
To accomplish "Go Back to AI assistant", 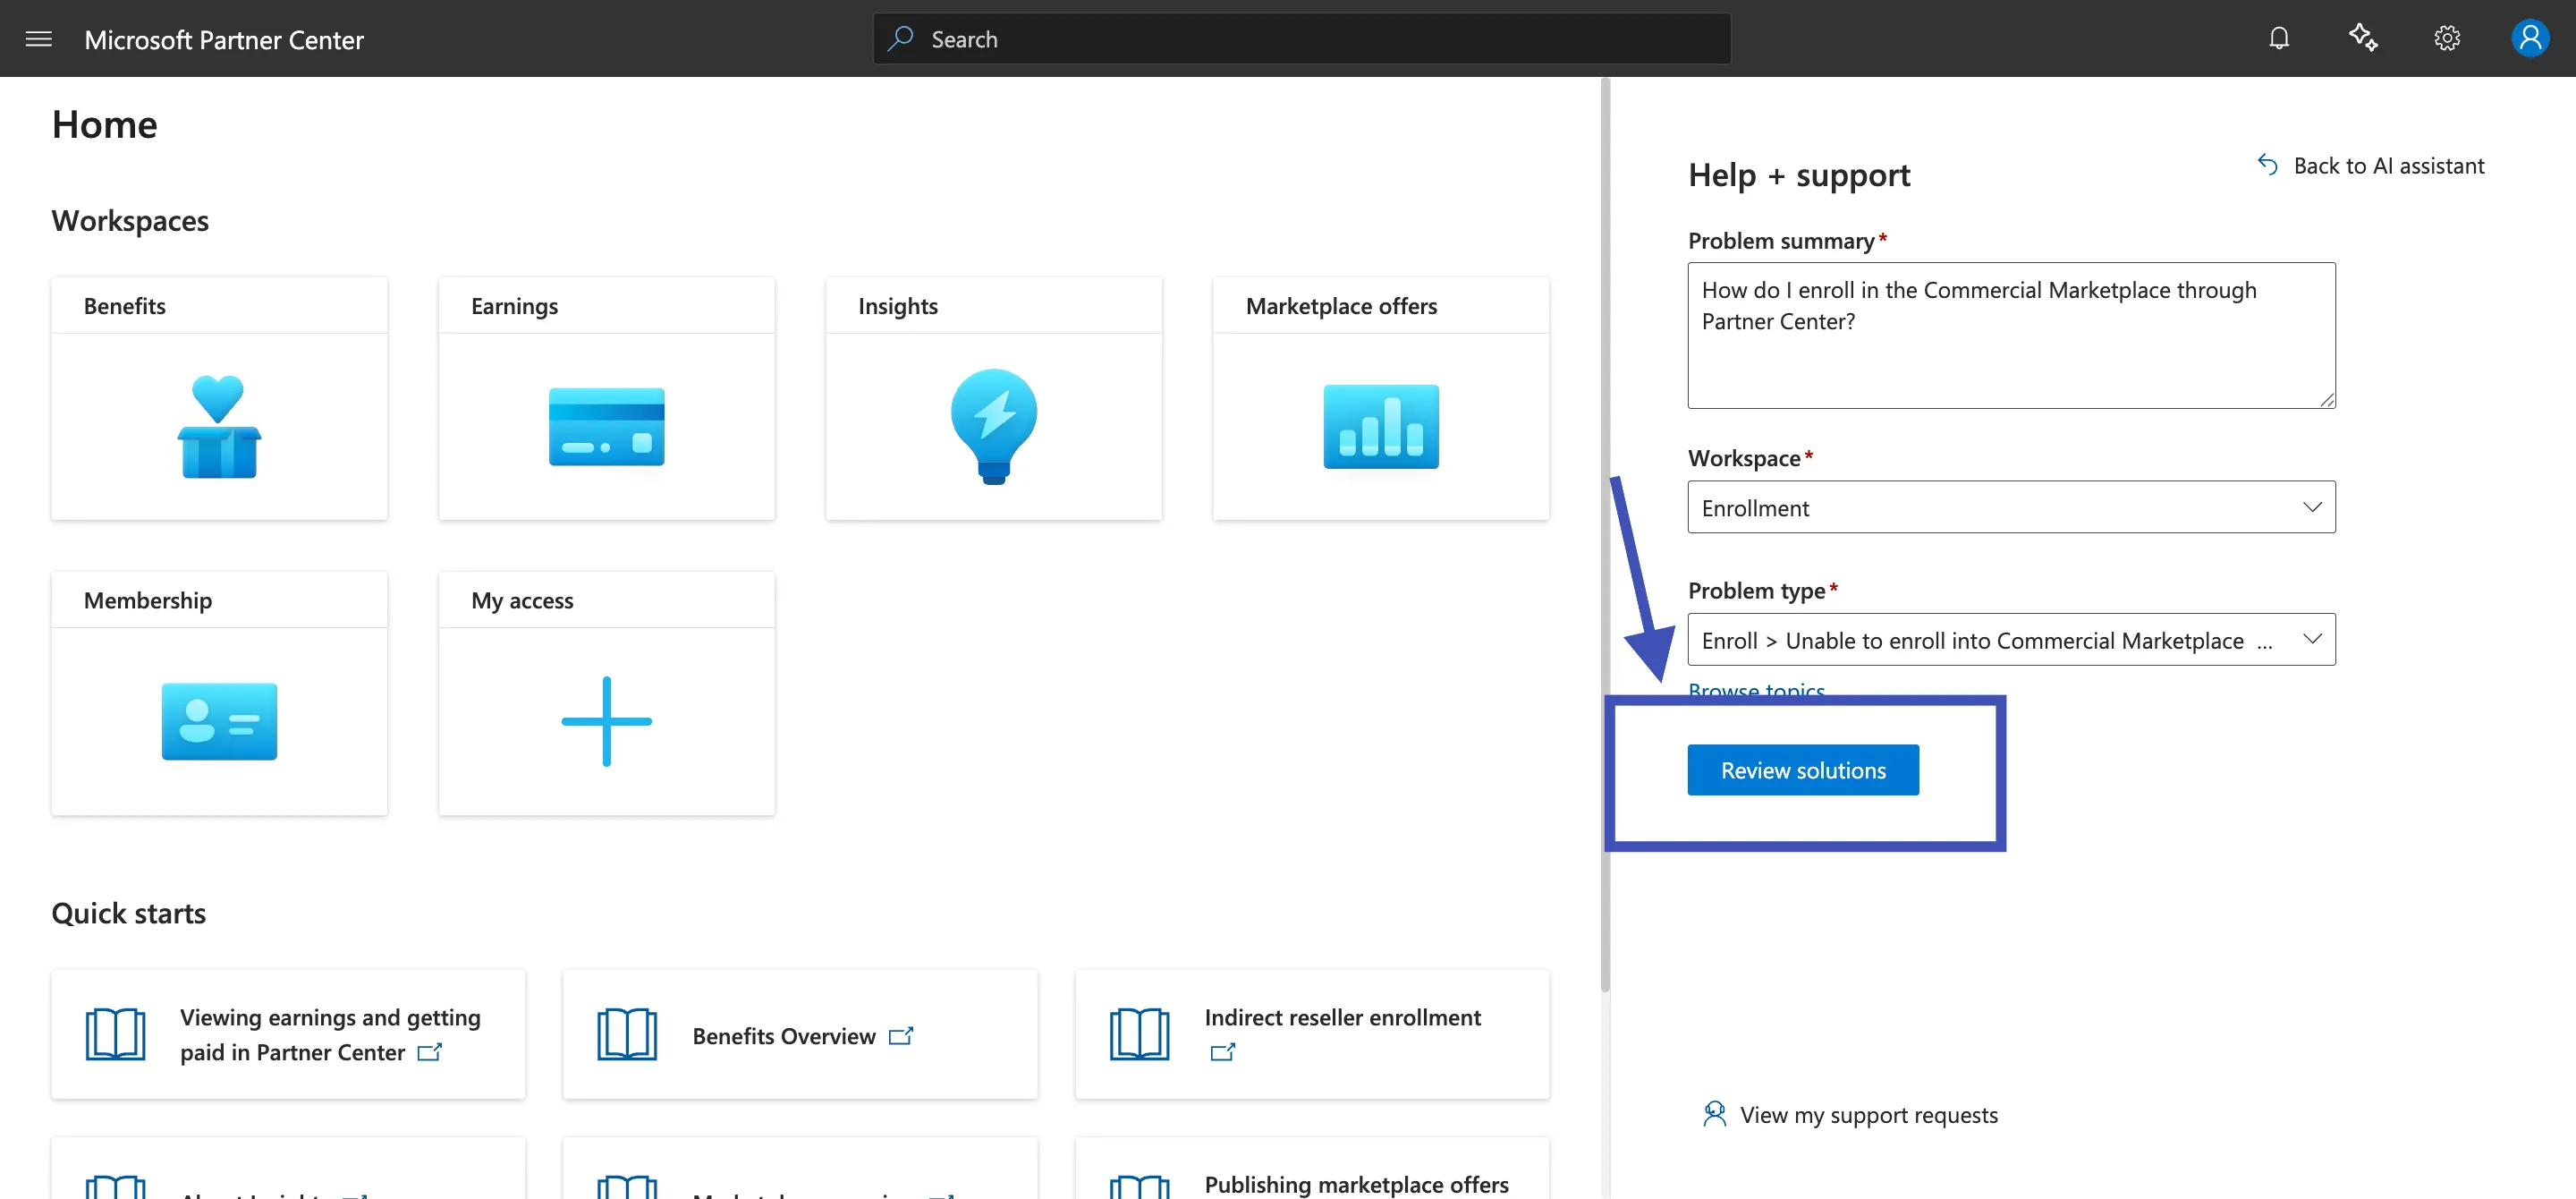I will [x=2388, y=165].
